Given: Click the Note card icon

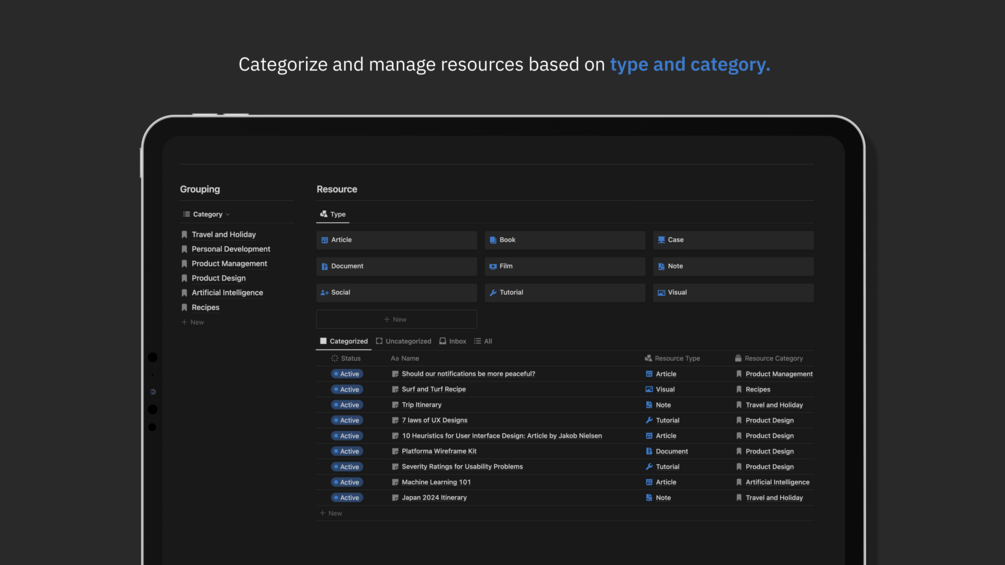Looking at the screenshot, I should click(661, 266).
